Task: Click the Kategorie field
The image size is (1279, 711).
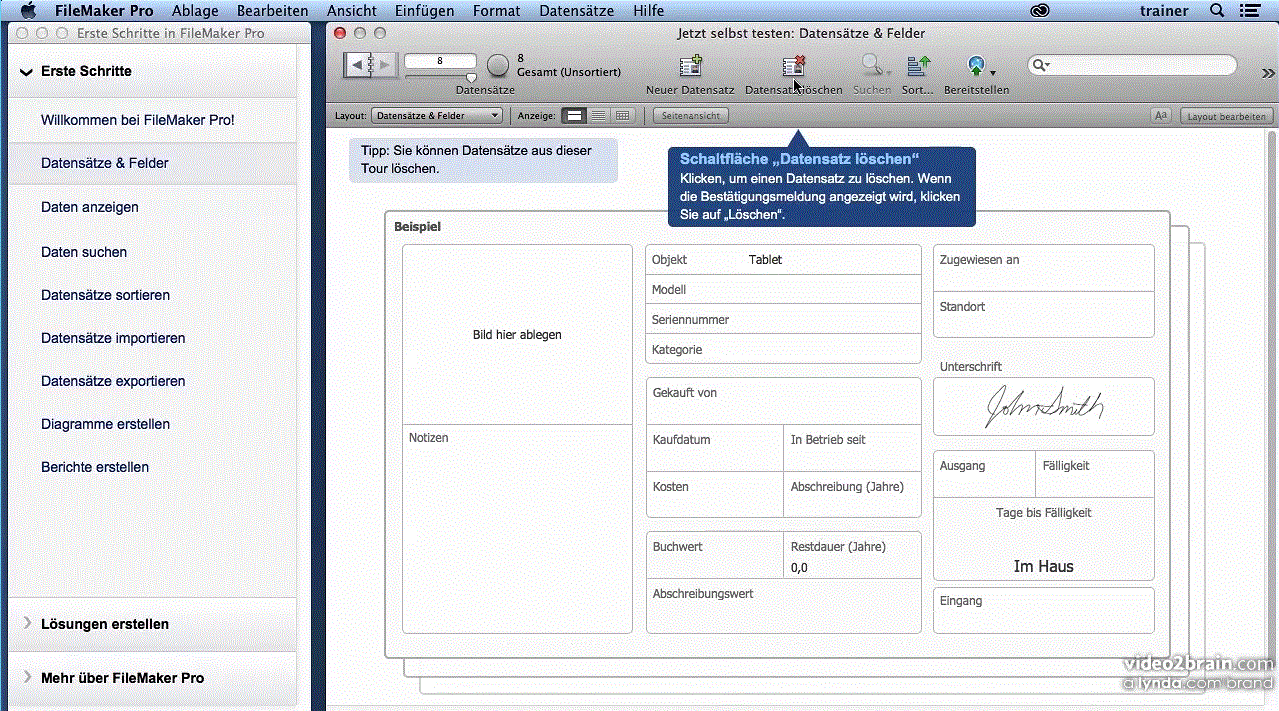Action: click(783, 350)
